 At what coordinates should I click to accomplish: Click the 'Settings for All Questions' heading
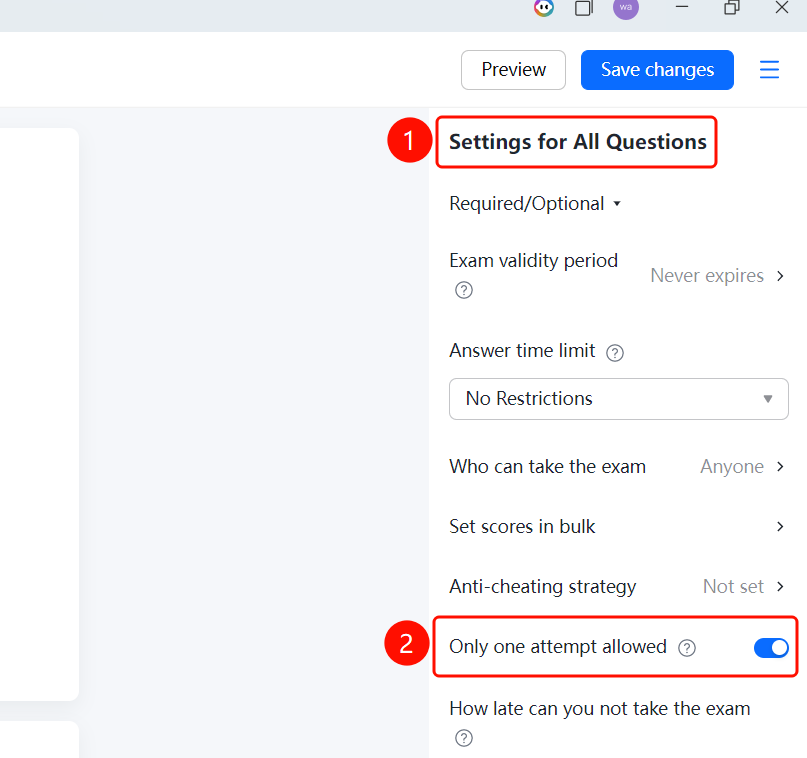coord(577,142)
